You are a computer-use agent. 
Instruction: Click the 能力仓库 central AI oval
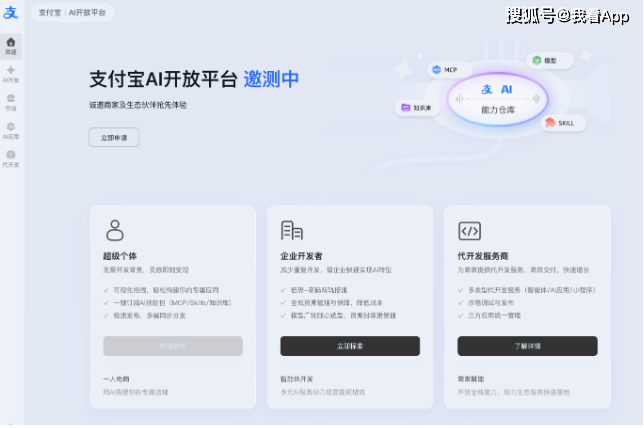click(497, 99)
